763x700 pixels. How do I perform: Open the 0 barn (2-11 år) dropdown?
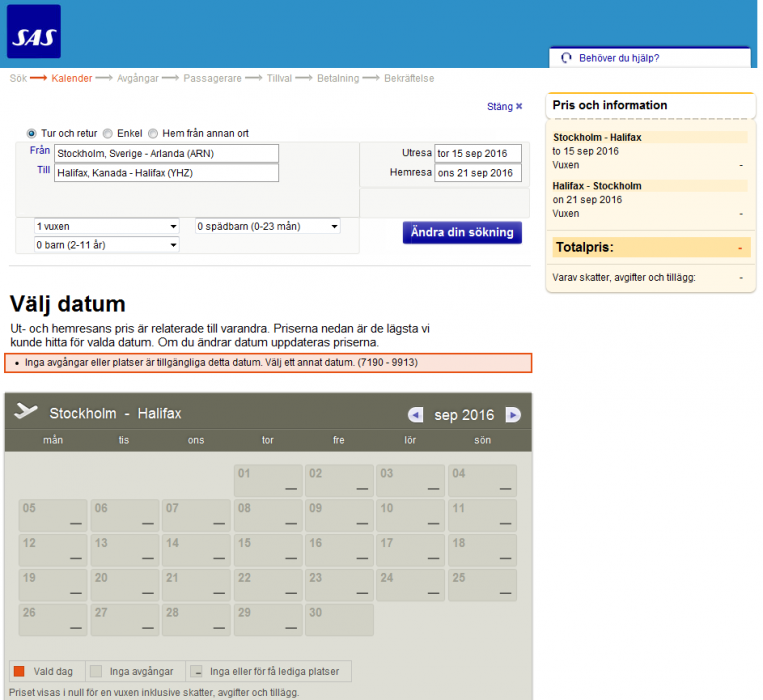106,245
